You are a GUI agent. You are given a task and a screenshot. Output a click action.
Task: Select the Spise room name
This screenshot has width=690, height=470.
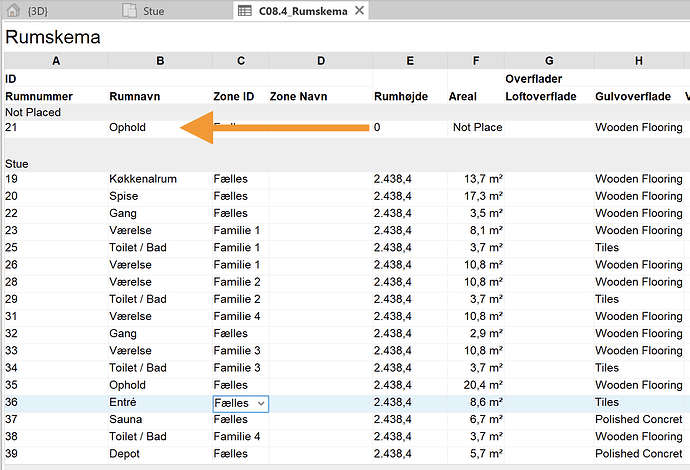click(x=124, y=196)
